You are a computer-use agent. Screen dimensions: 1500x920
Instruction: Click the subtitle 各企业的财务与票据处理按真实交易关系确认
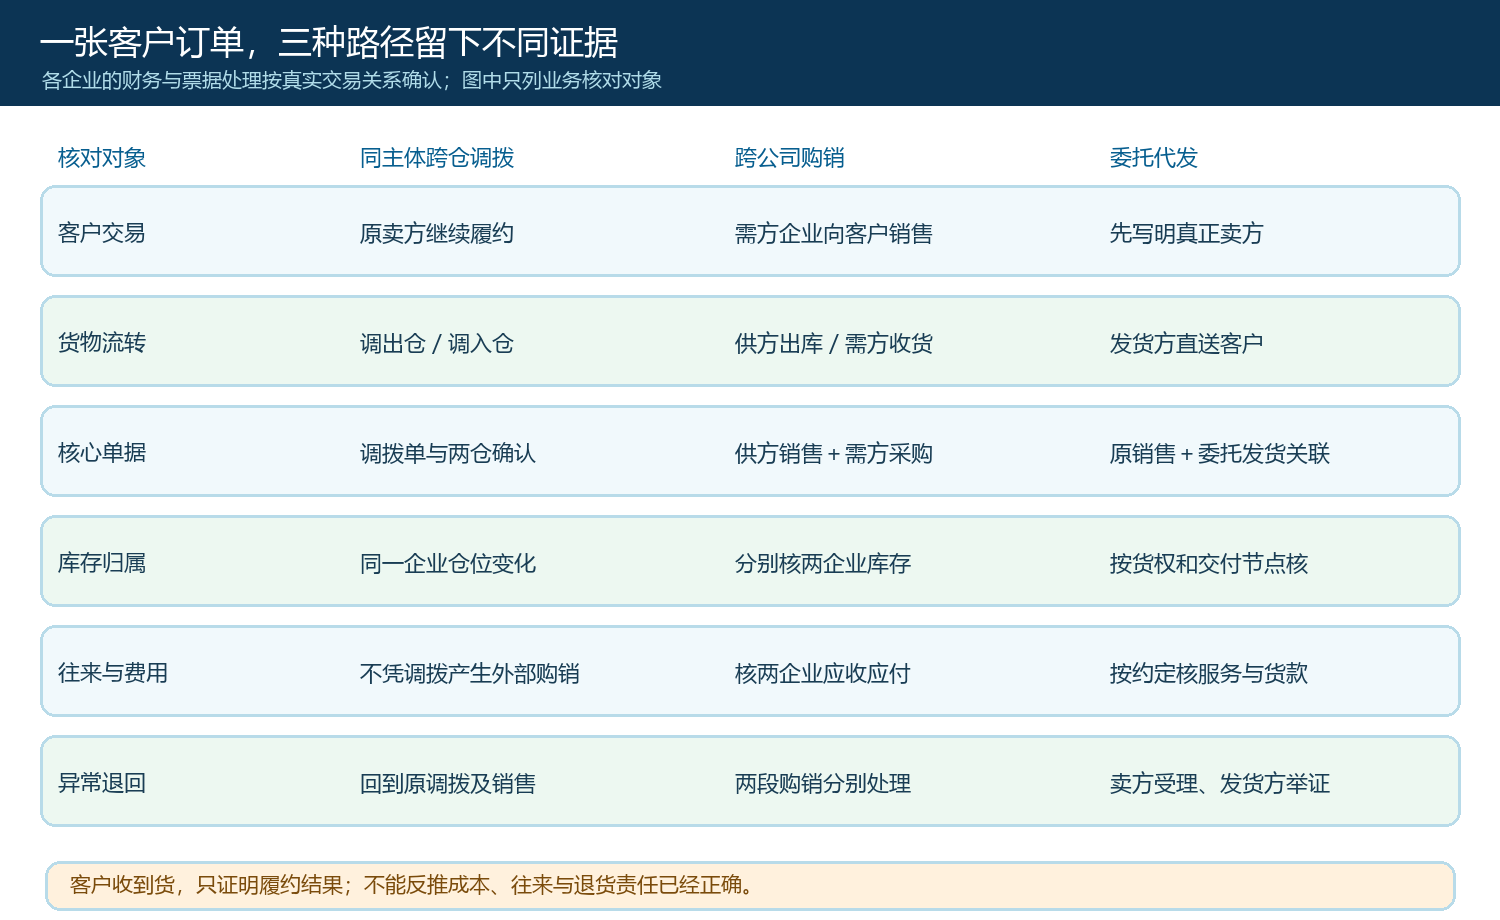click(241, 80)
